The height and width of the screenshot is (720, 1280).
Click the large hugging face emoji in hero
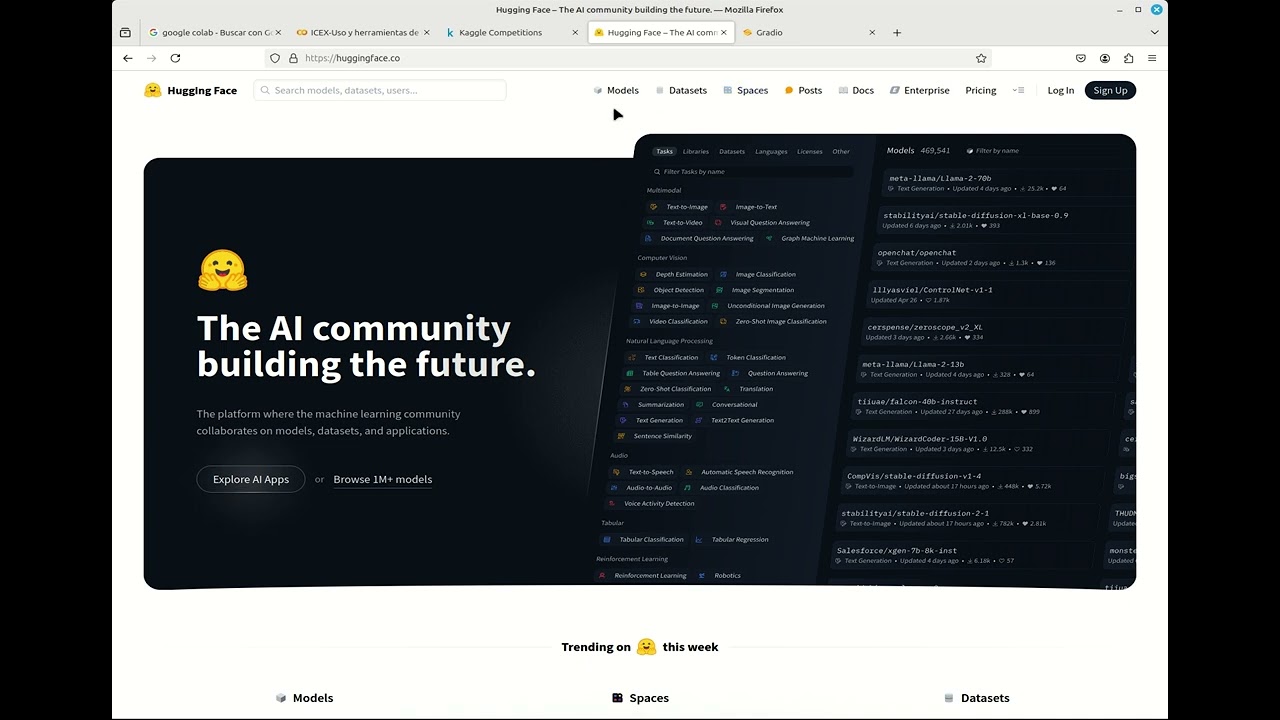(x=222, y=270)
